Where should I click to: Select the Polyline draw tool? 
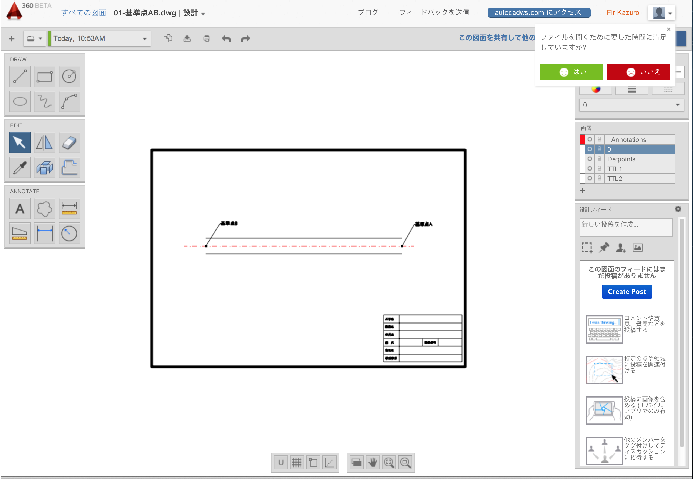coord(45,101)
